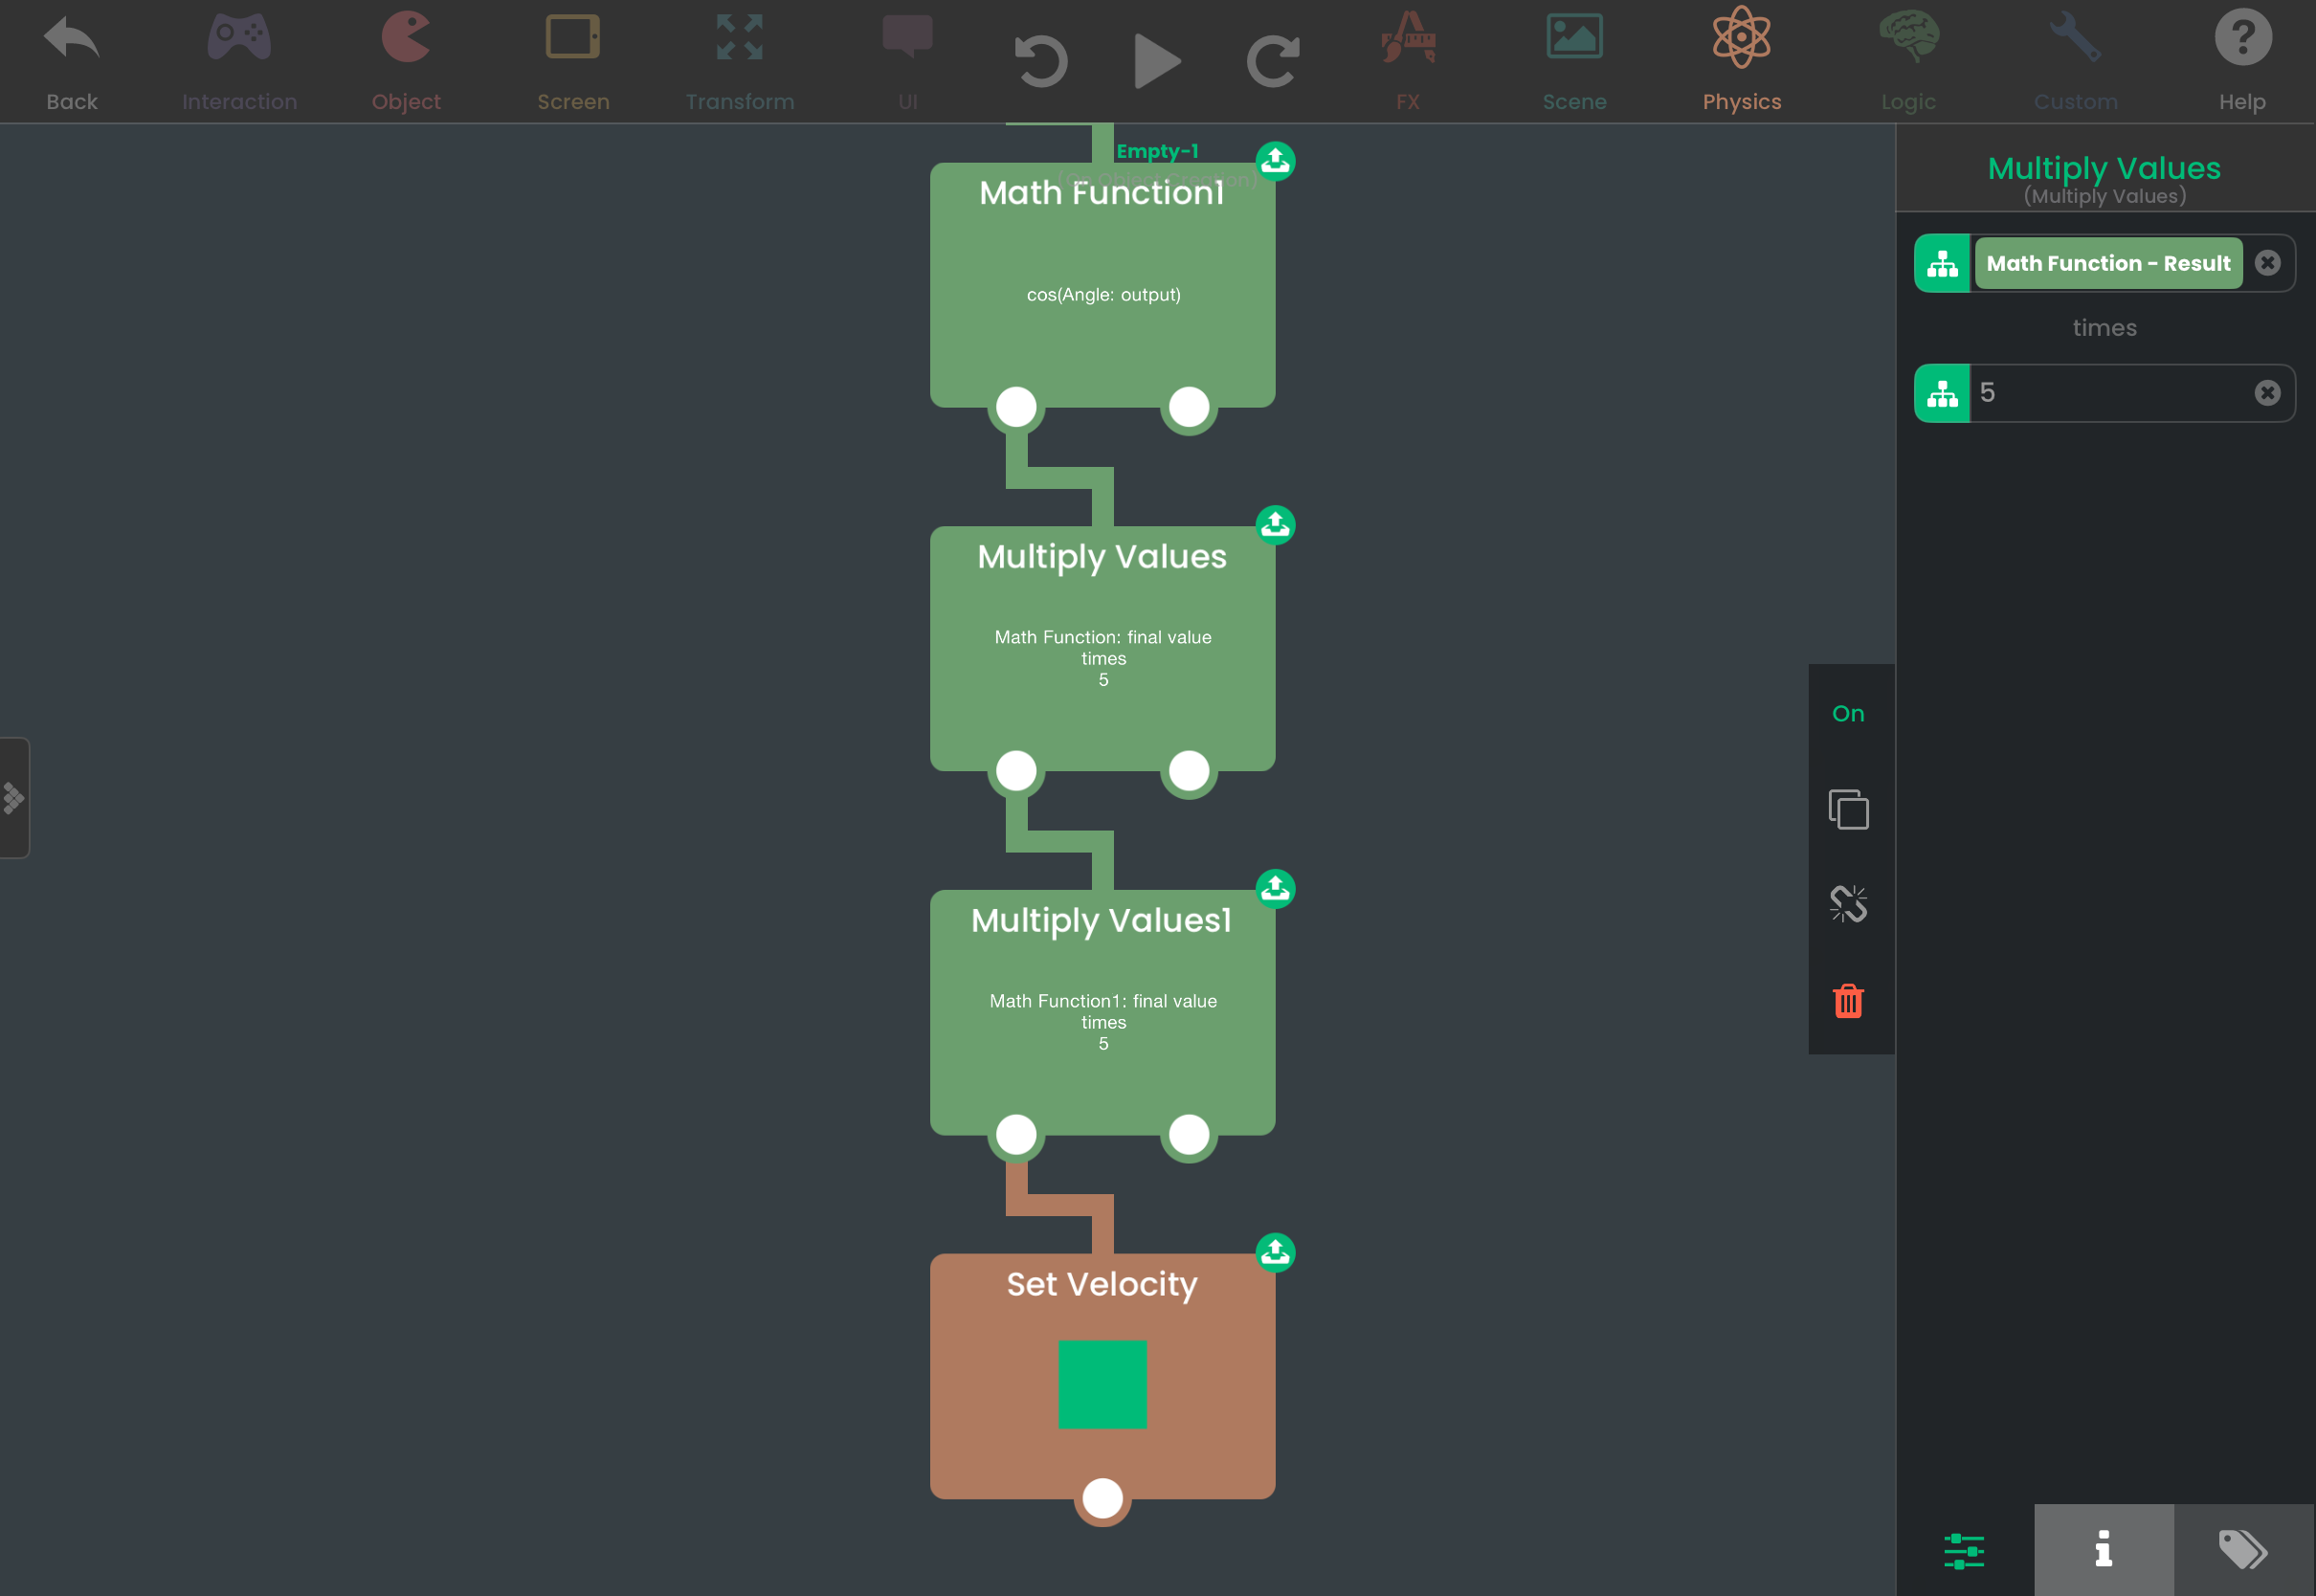This screenshot has width=2316, height=1596.
Task: Click "Math Function1: final value" text
Action: coord(1103,1001)
